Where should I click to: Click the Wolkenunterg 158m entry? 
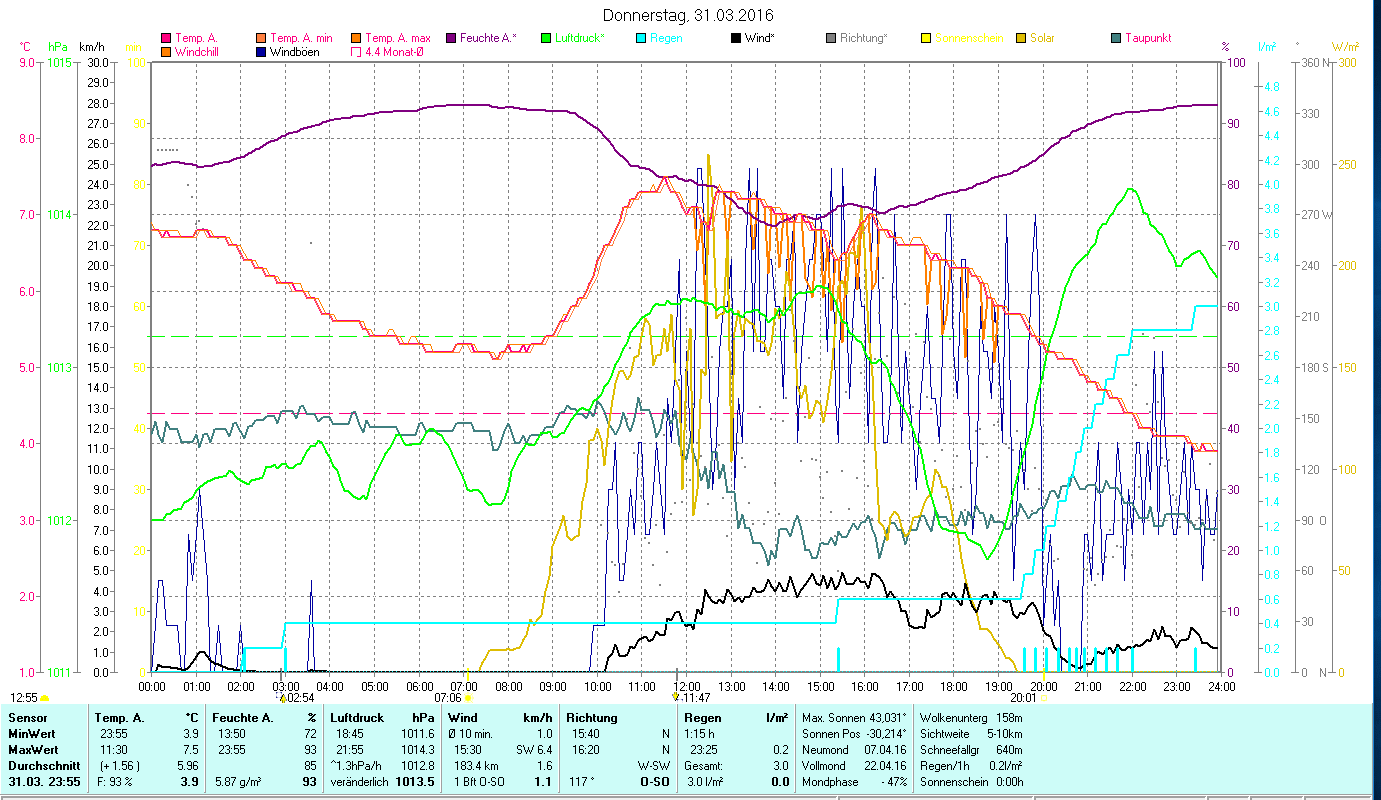tap(971, 718)
